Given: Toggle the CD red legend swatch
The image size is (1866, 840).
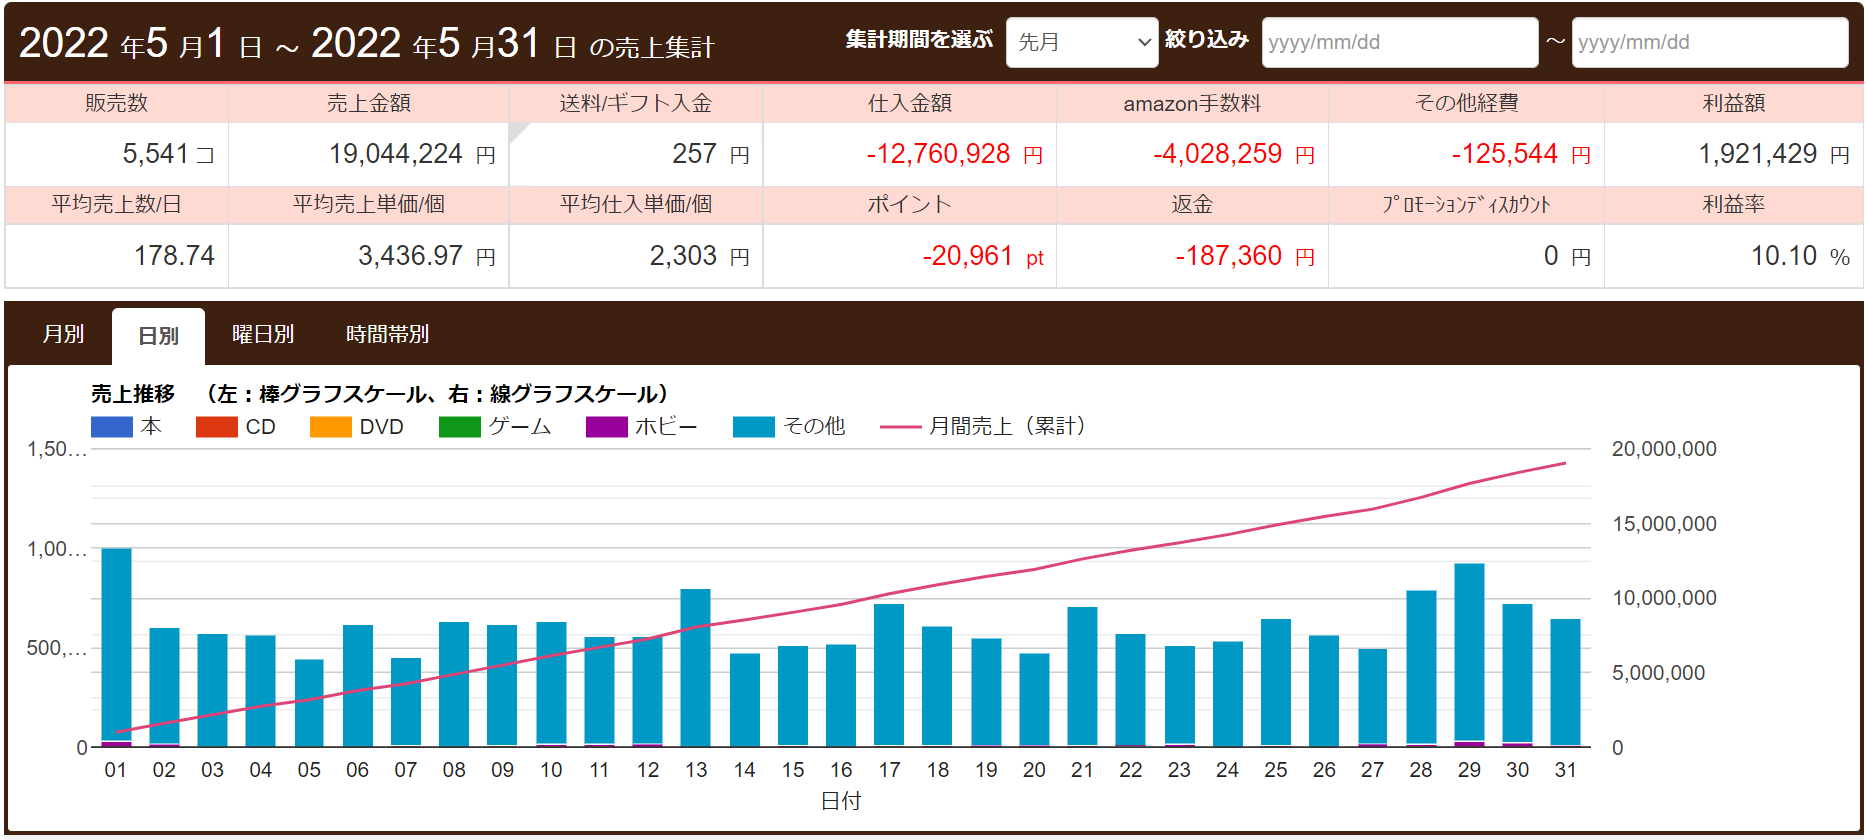Looking at the screenshot, I should (x=216, y=427).
